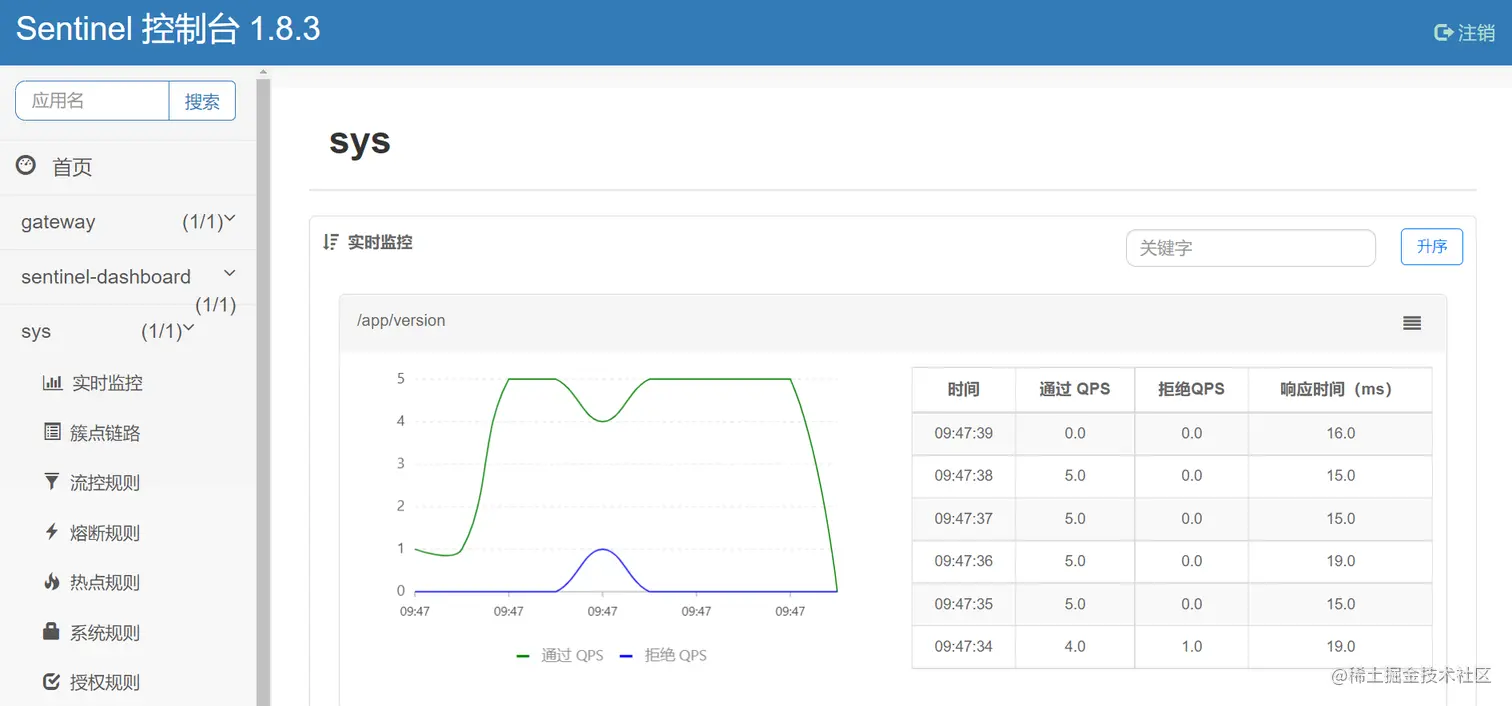Focus the 应用名 search input

(x=92, y=101)
